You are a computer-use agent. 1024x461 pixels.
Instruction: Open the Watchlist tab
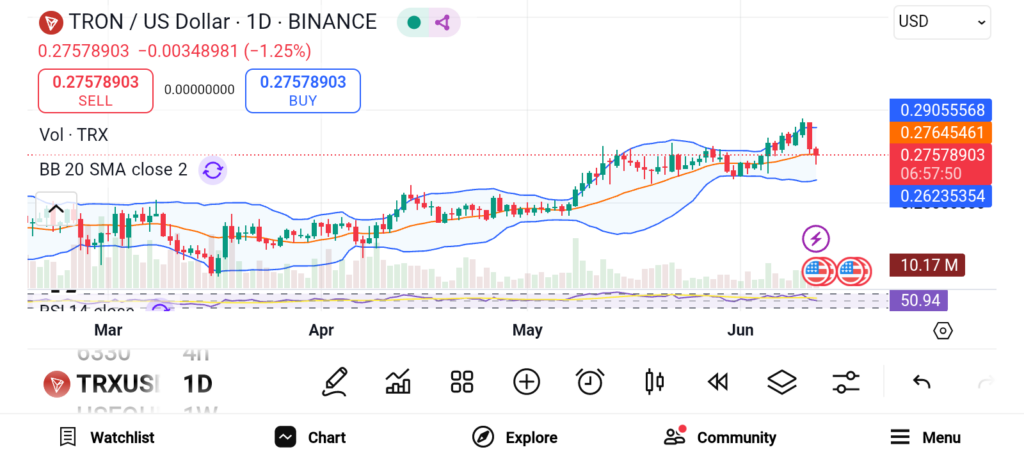click(106, 437)
